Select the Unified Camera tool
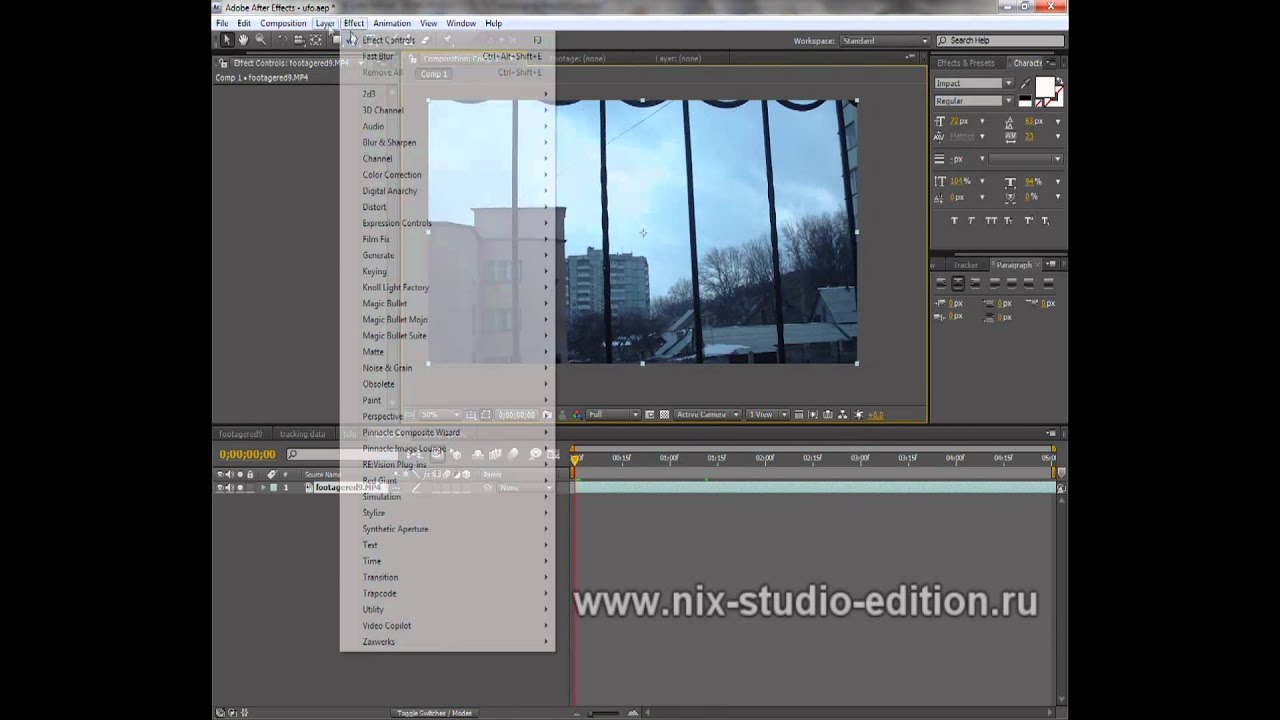 pos(299,40)
